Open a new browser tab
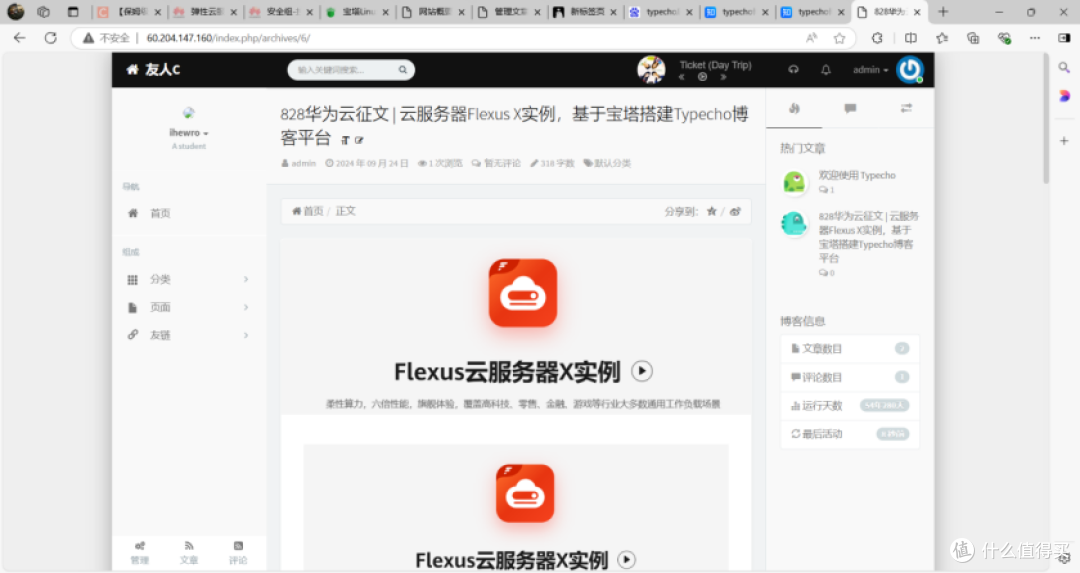 point(943,12)
